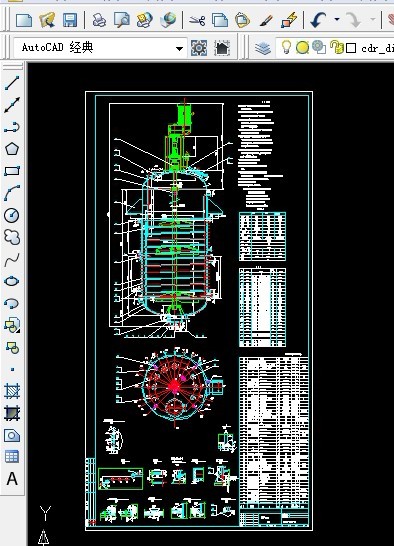Cut selection with scissors icon
This screenshot has height=546, width=394.
coord(197,20)
